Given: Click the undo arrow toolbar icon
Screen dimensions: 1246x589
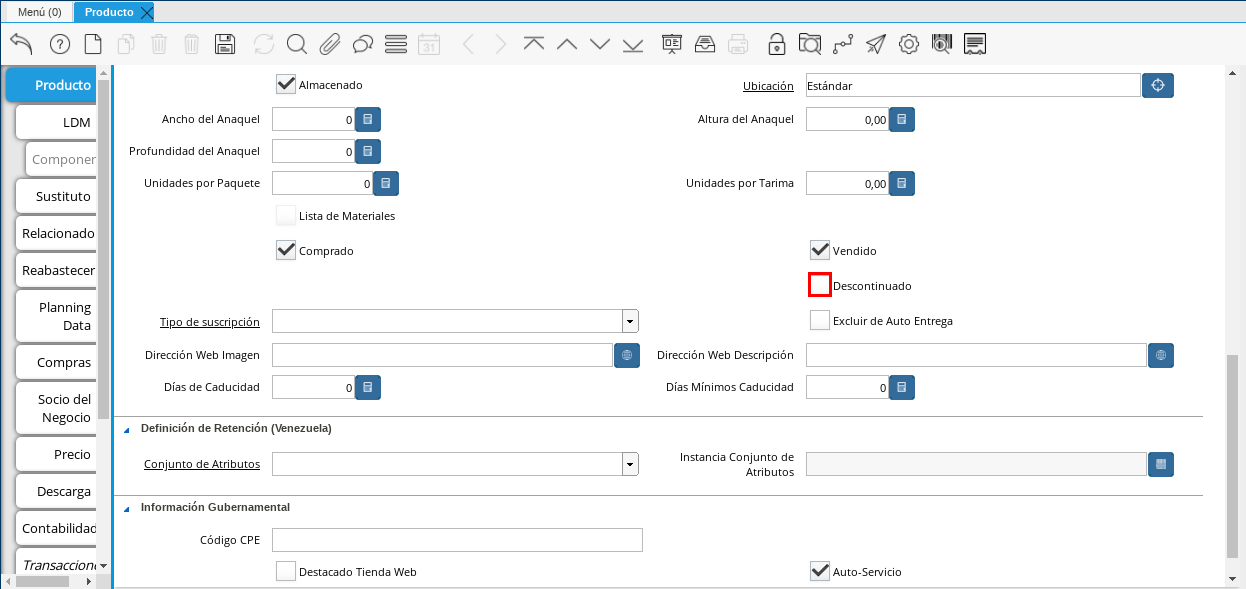Looking at the screenshot, I should [21, 44].
